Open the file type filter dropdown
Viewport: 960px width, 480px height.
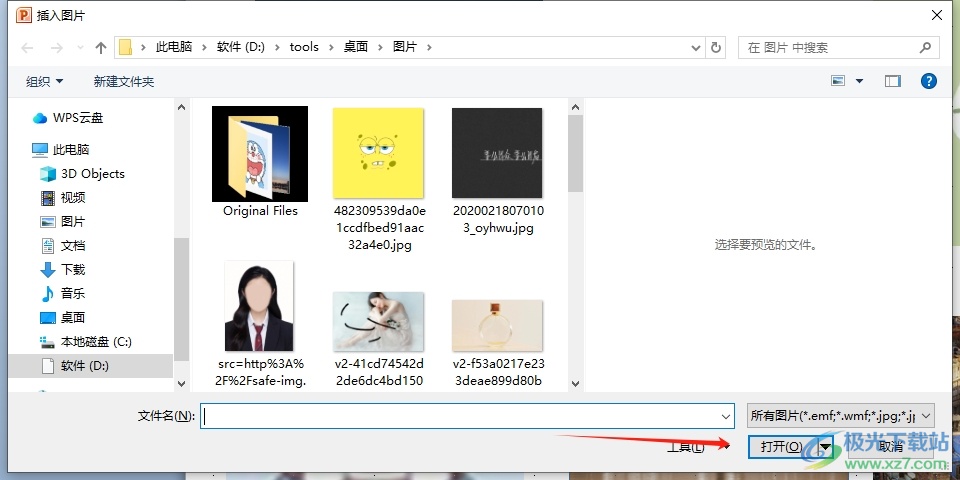click(x=840, y=415)
